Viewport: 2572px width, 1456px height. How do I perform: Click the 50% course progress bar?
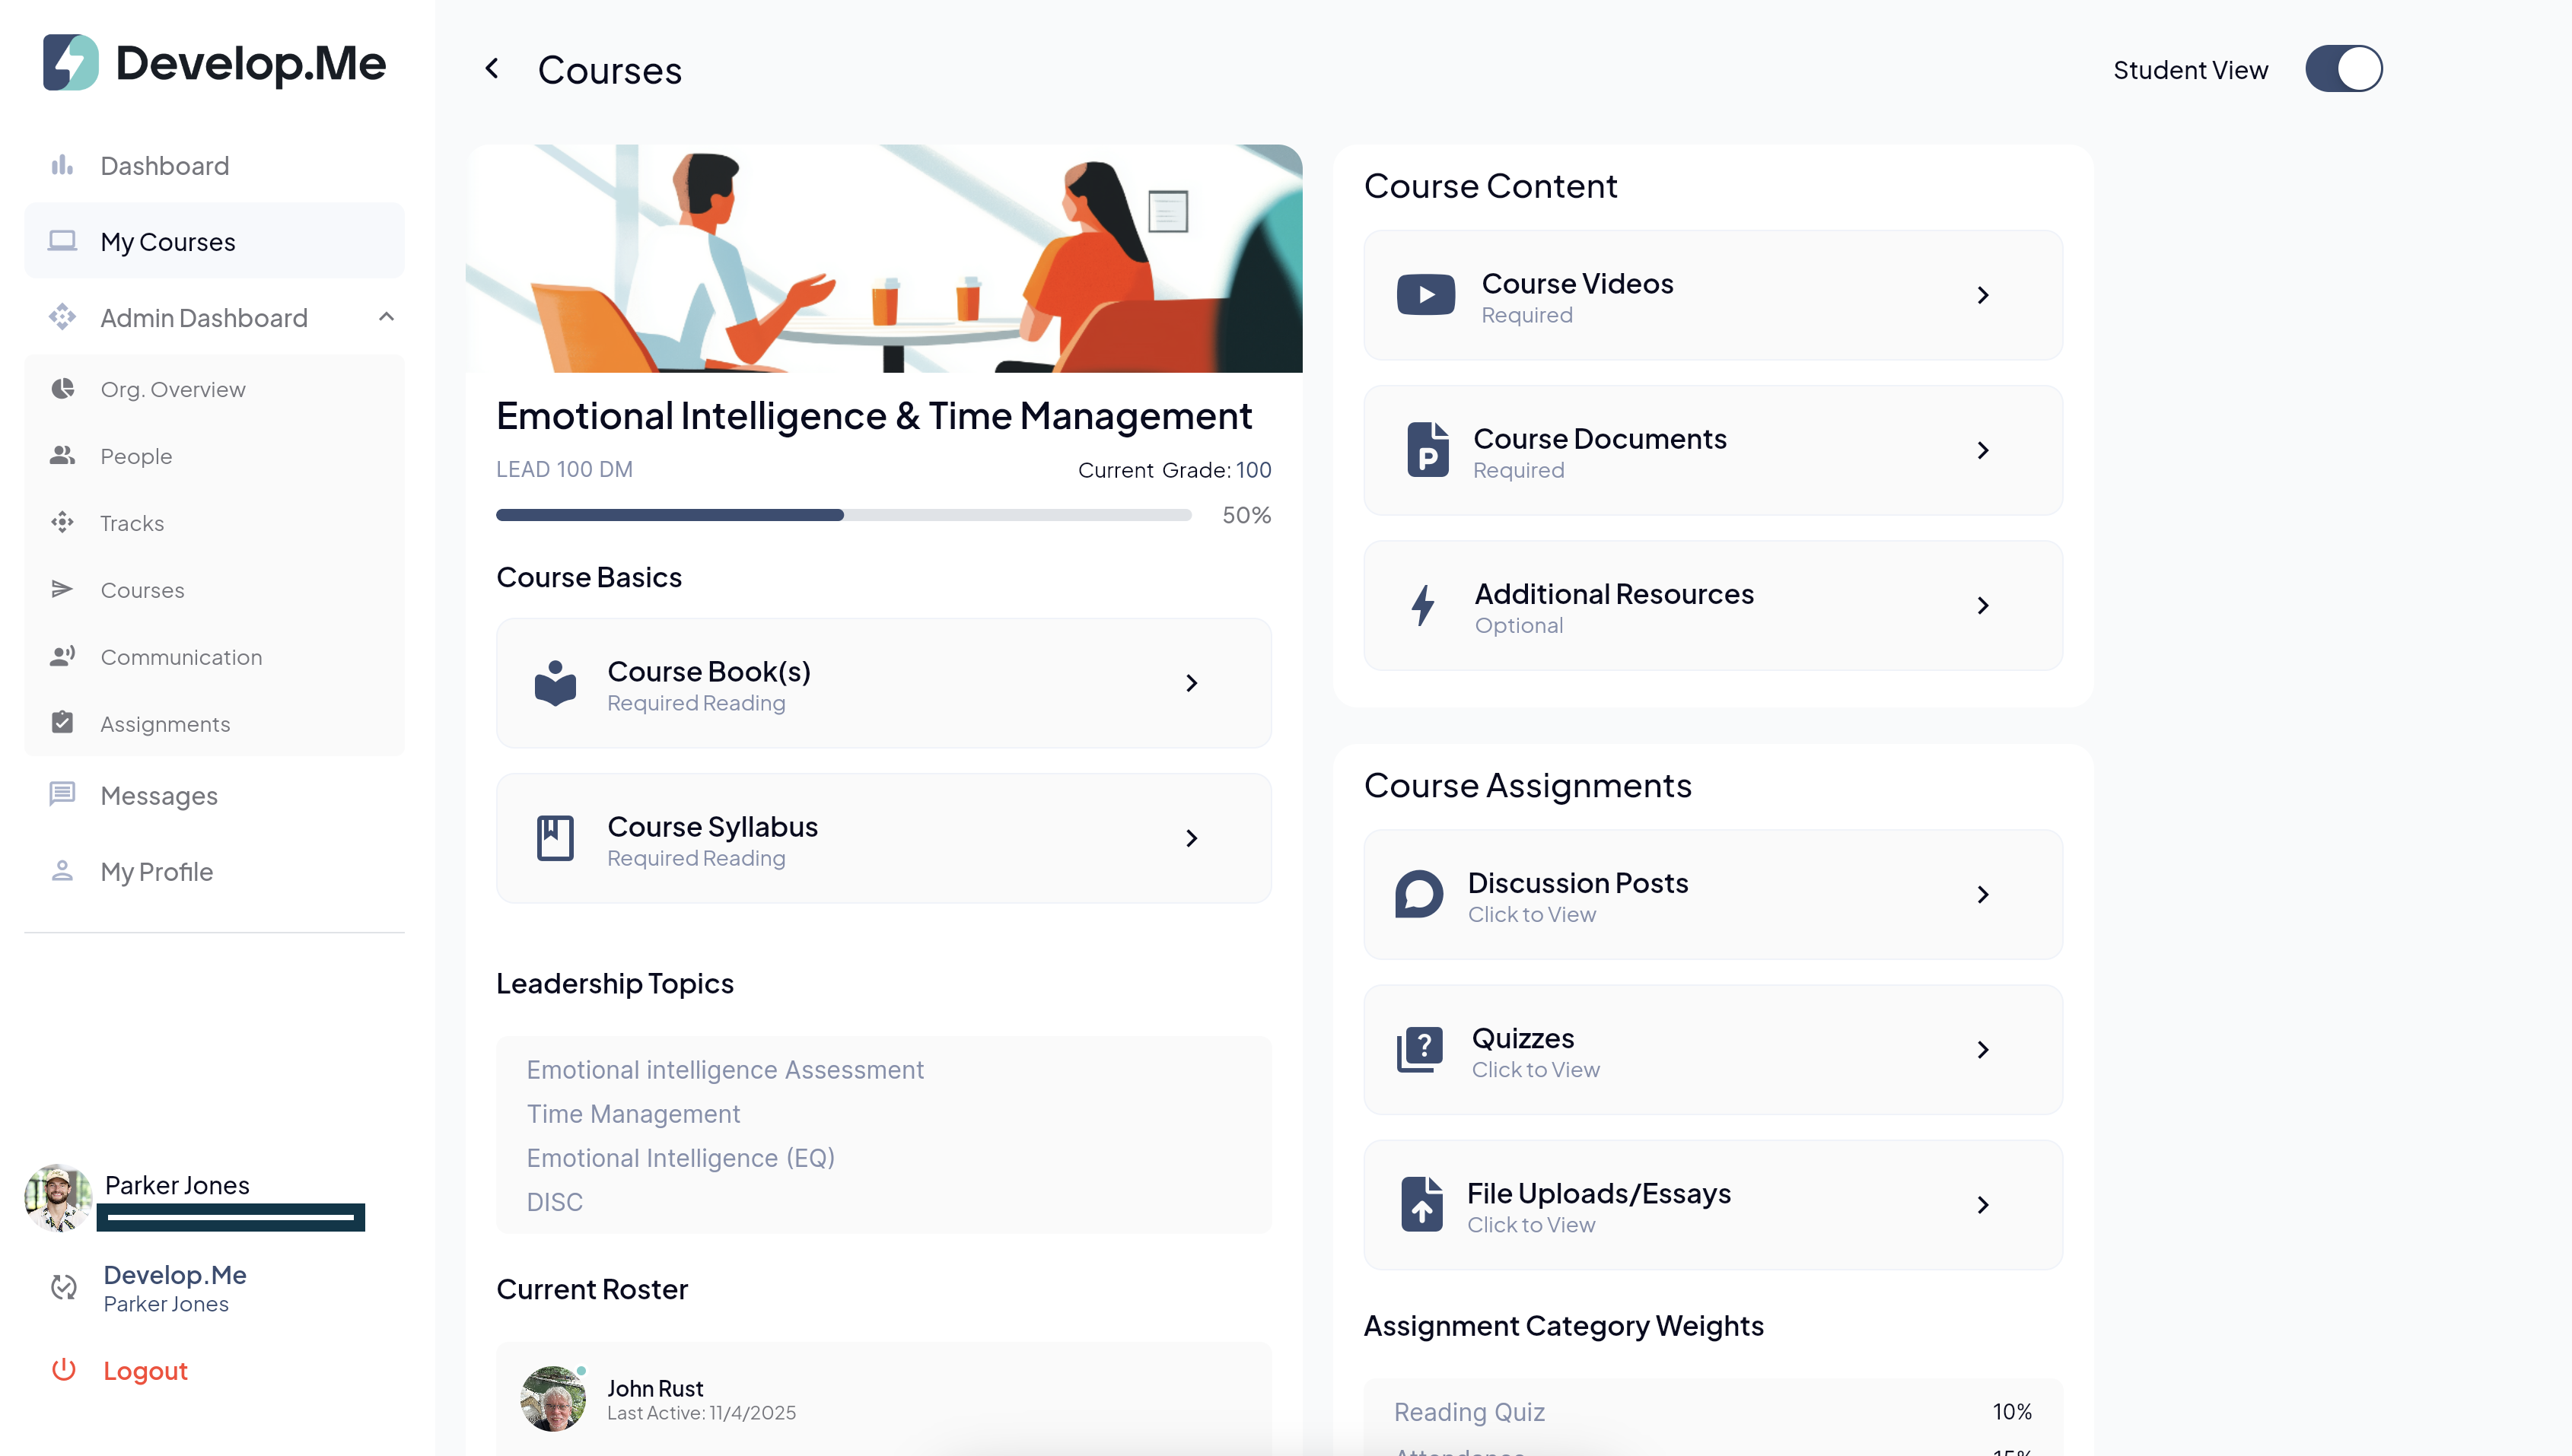843,515
